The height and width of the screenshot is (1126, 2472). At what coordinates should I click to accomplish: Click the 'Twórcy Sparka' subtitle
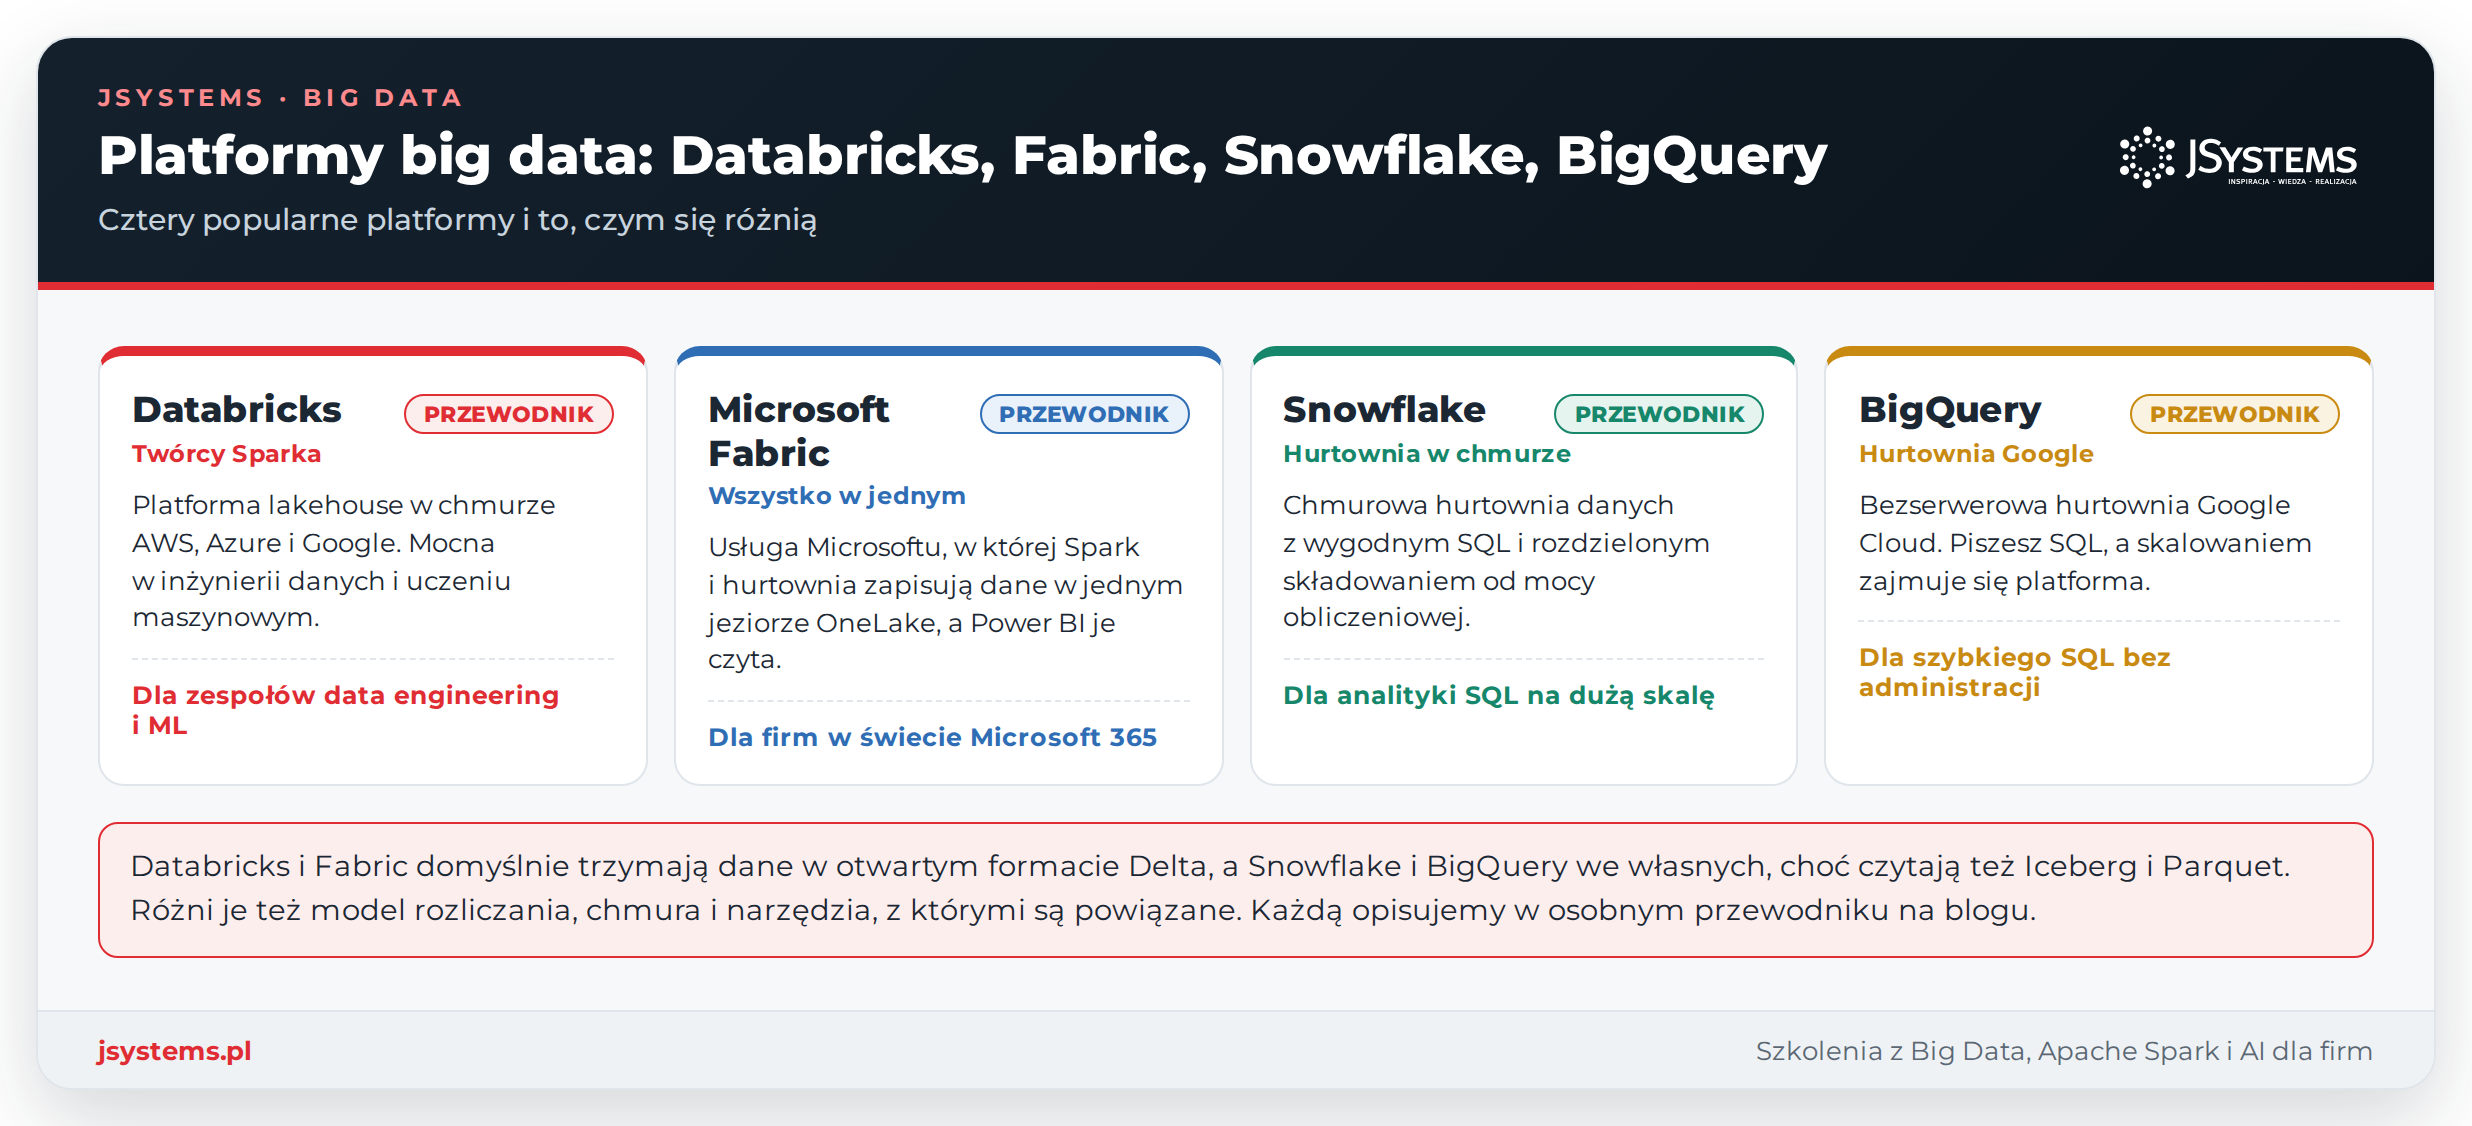click(x=227, y=454)
